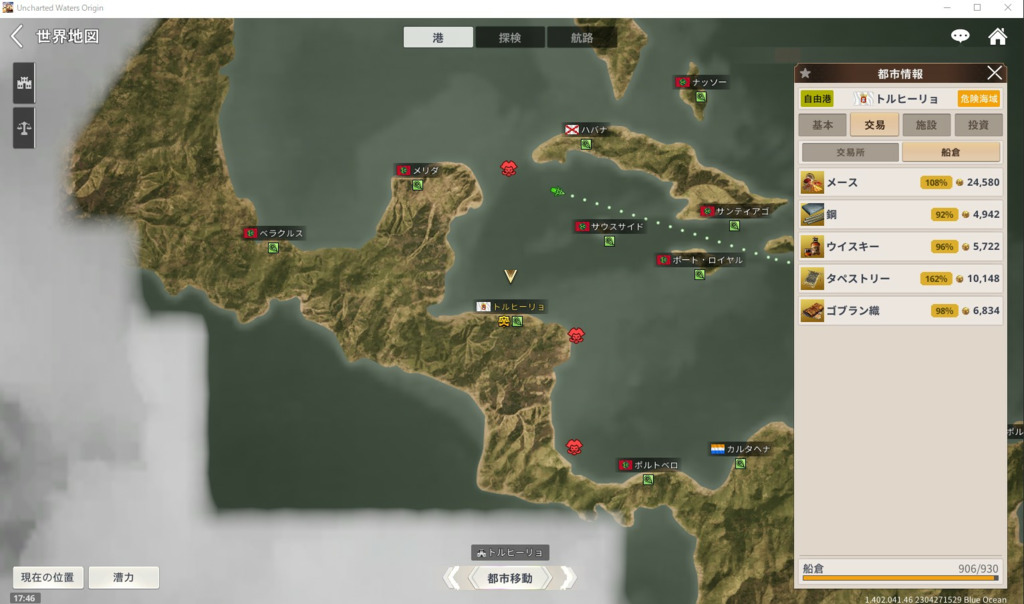Open the 交易 tab in city info
The image size is (1024, 604).
874,125
